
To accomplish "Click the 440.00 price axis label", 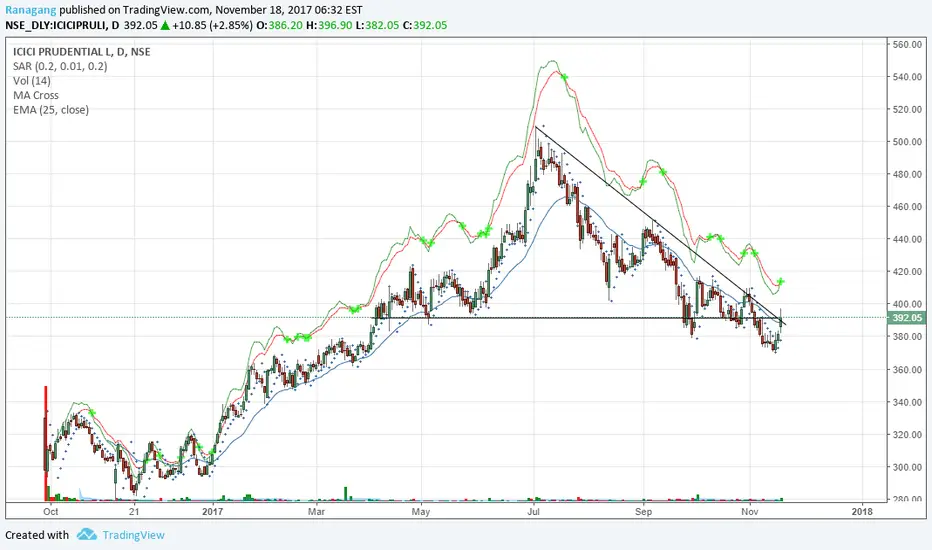I will click(907, 239).
